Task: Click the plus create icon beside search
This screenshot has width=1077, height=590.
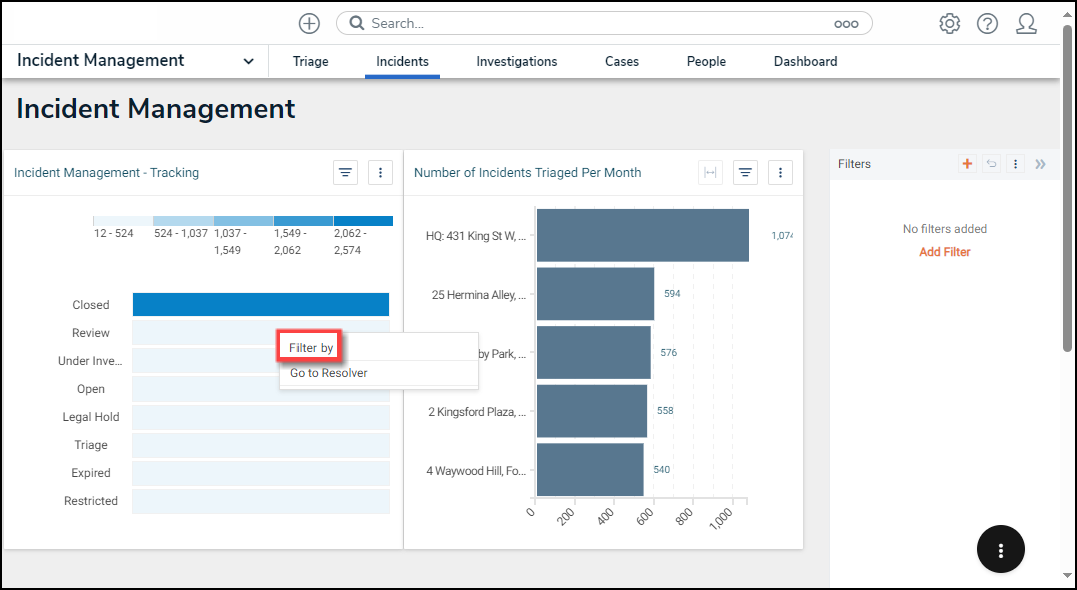Action: tap(310, 23)
